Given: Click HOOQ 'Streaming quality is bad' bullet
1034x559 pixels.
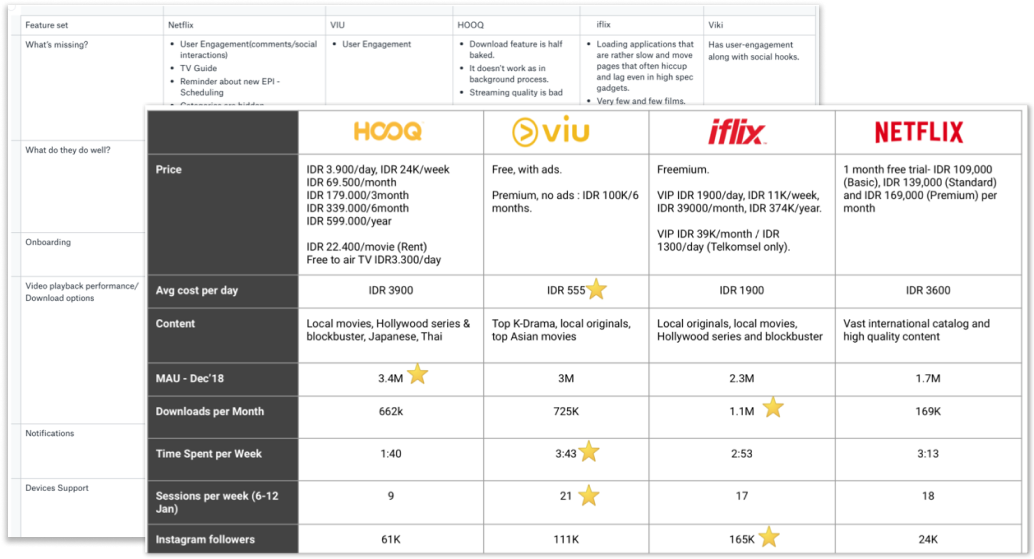Looking at the screenshot, I should click(516, 92).
